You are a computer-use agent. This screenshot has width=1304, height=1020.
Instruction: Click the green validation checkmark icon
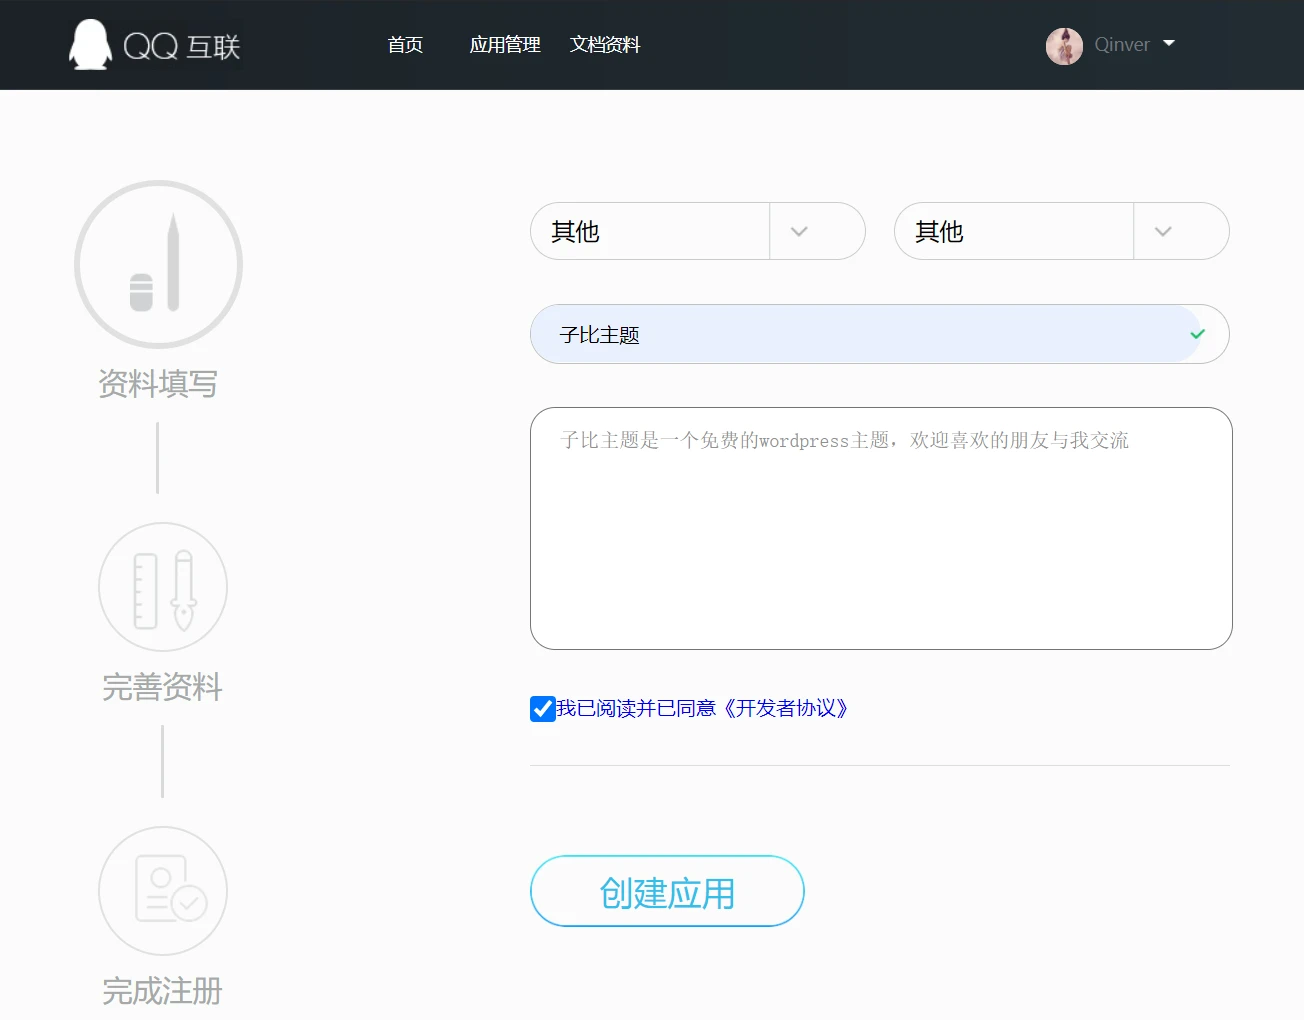[x=1197, y=334]
